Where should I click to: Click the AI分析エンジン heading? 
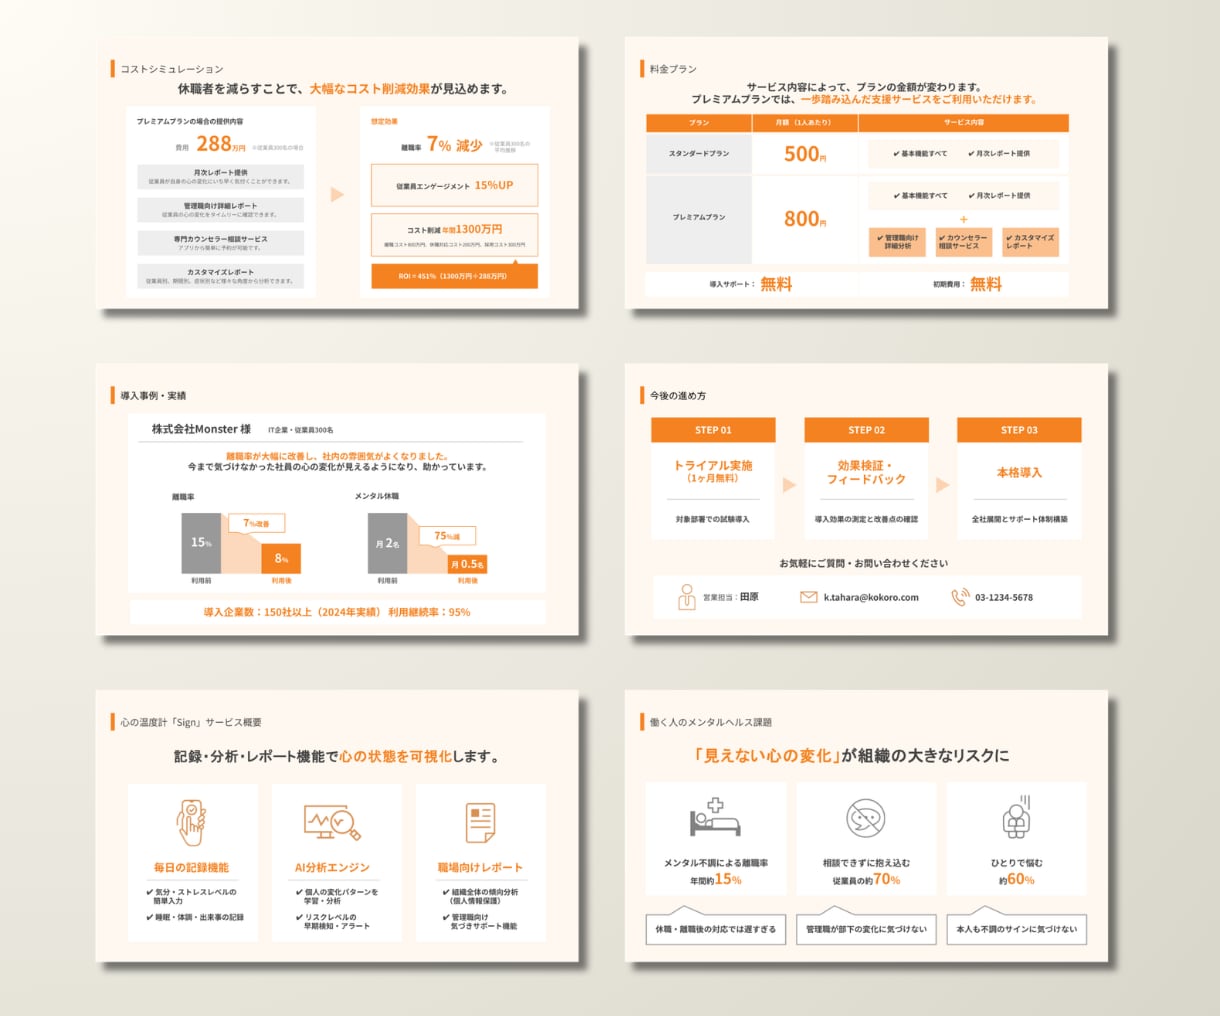(x=332, y=867)
